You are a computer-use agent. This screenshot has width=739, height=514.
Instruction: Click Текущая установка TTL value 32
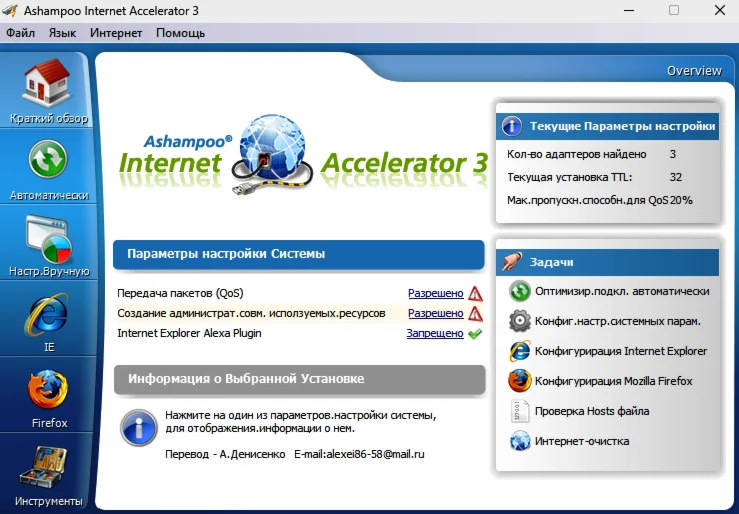676,177
